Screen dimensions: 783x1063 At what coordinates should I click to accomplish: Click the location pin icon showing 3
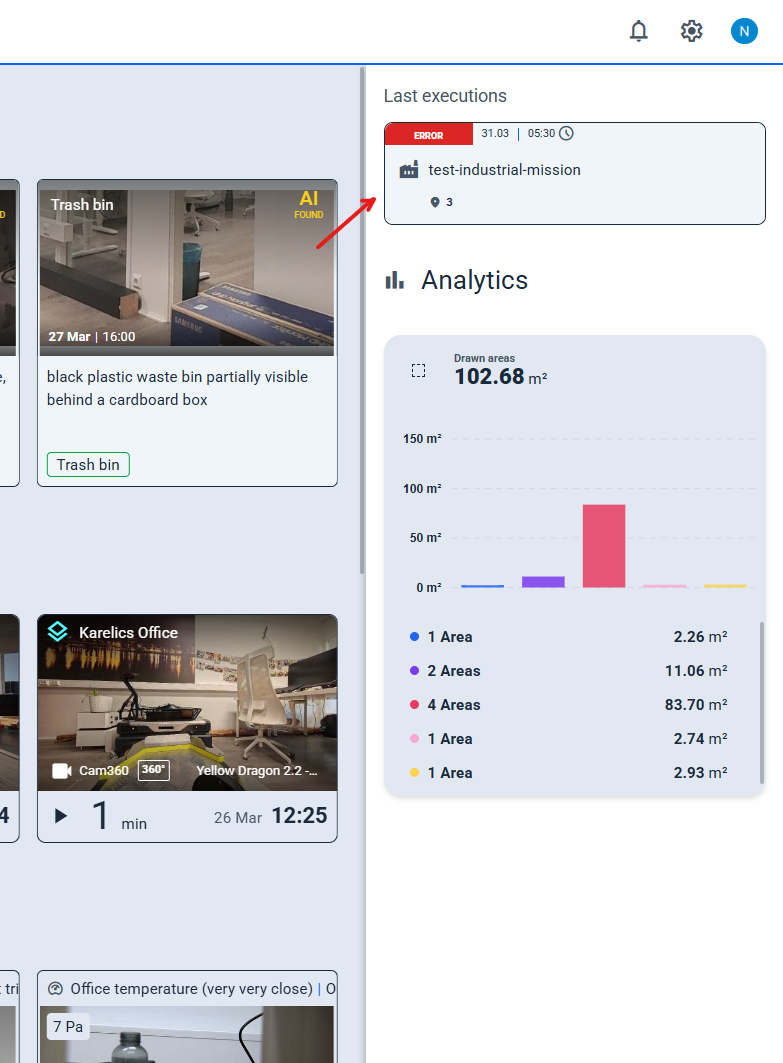point(435,202)
